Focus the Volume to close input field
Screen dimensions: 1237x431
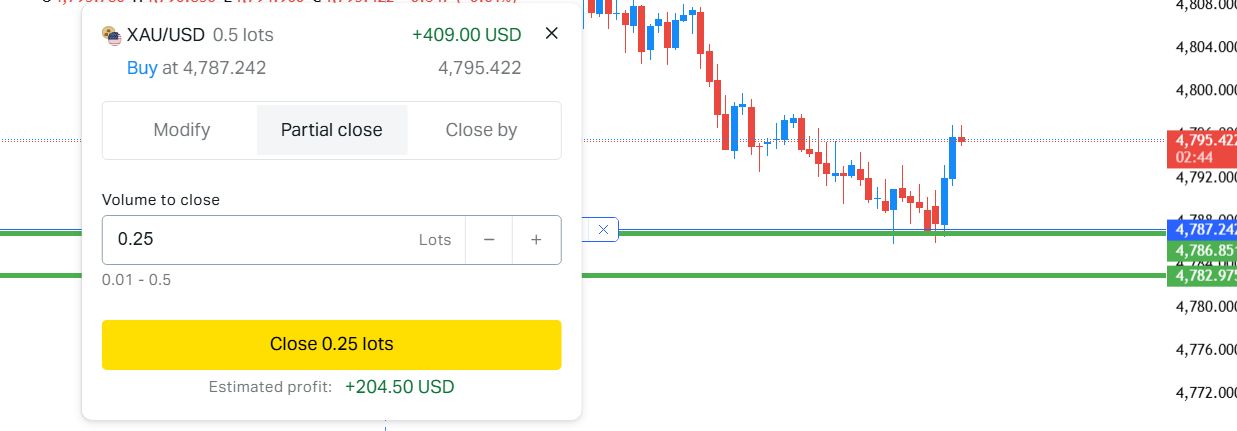260,240
